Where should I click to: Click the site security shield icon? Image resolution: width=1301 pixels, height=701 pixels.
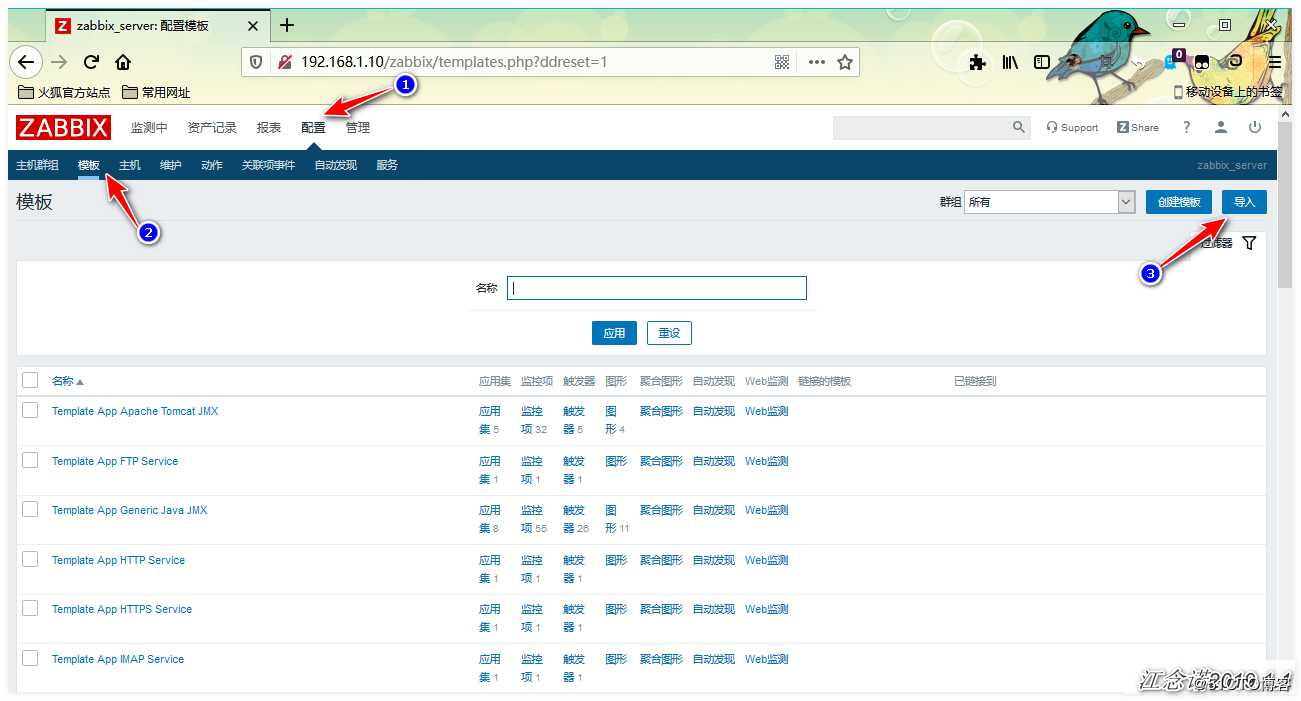(x=256, y=62)
